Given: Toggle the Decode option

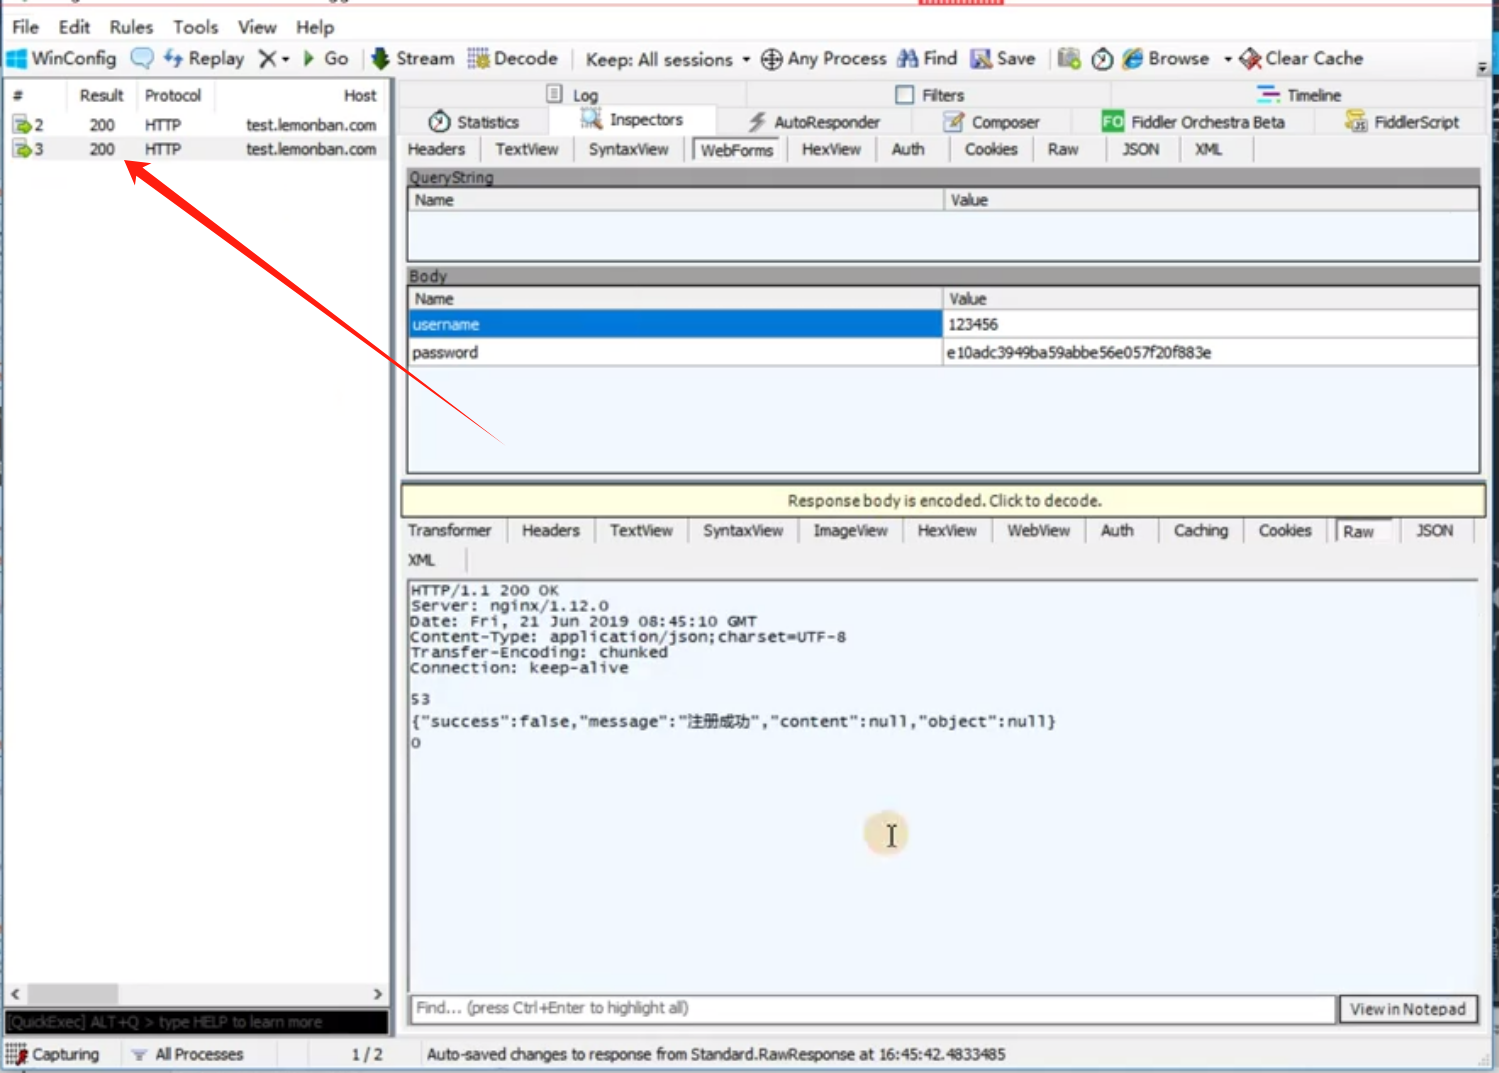Looking at the screenshot, I should tap(513, 59).
